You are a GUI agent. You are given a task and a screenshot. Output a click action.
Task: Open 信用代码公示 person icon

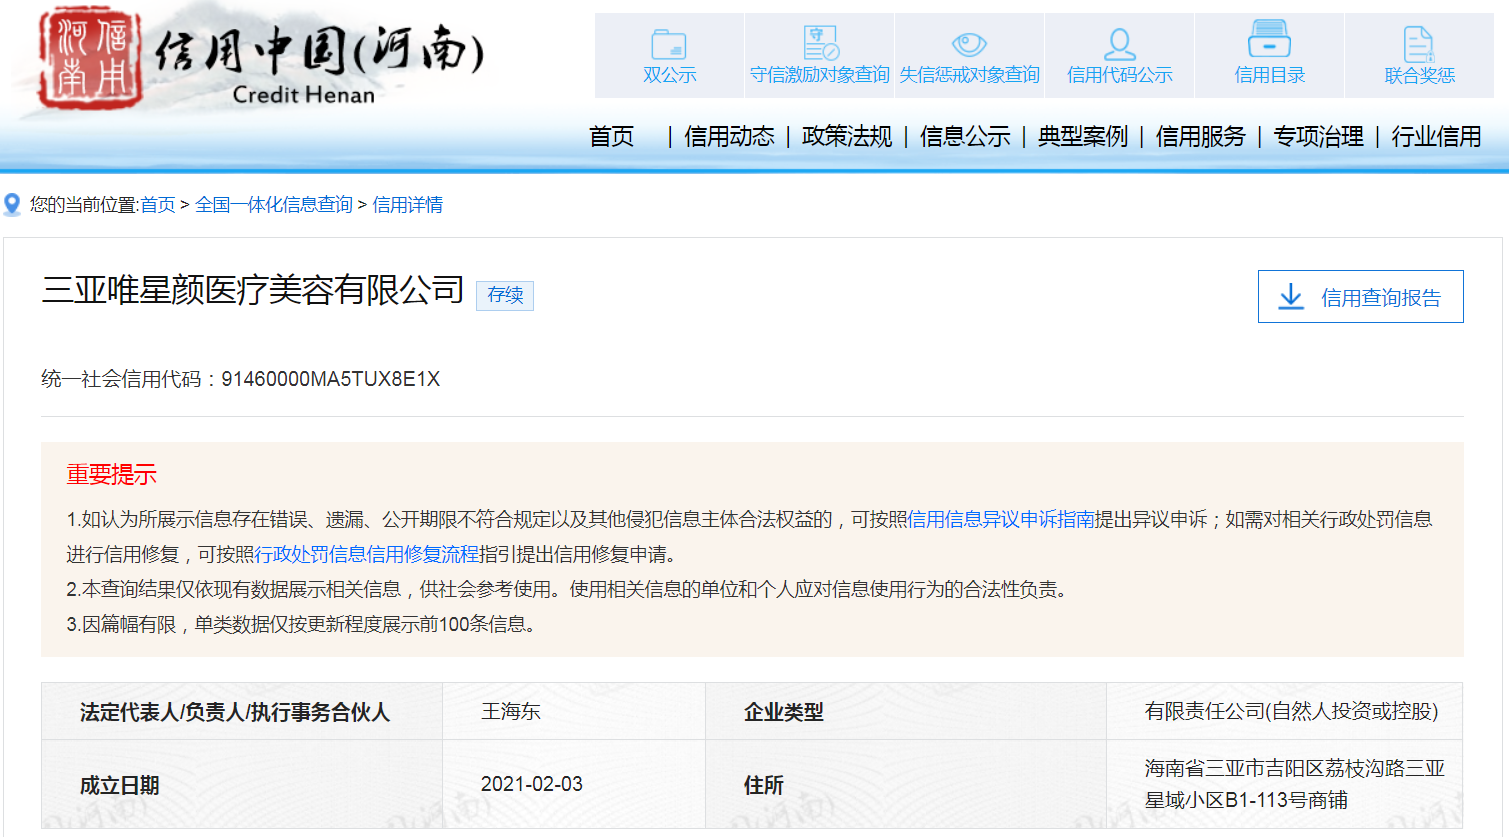tap(1119, 44)
